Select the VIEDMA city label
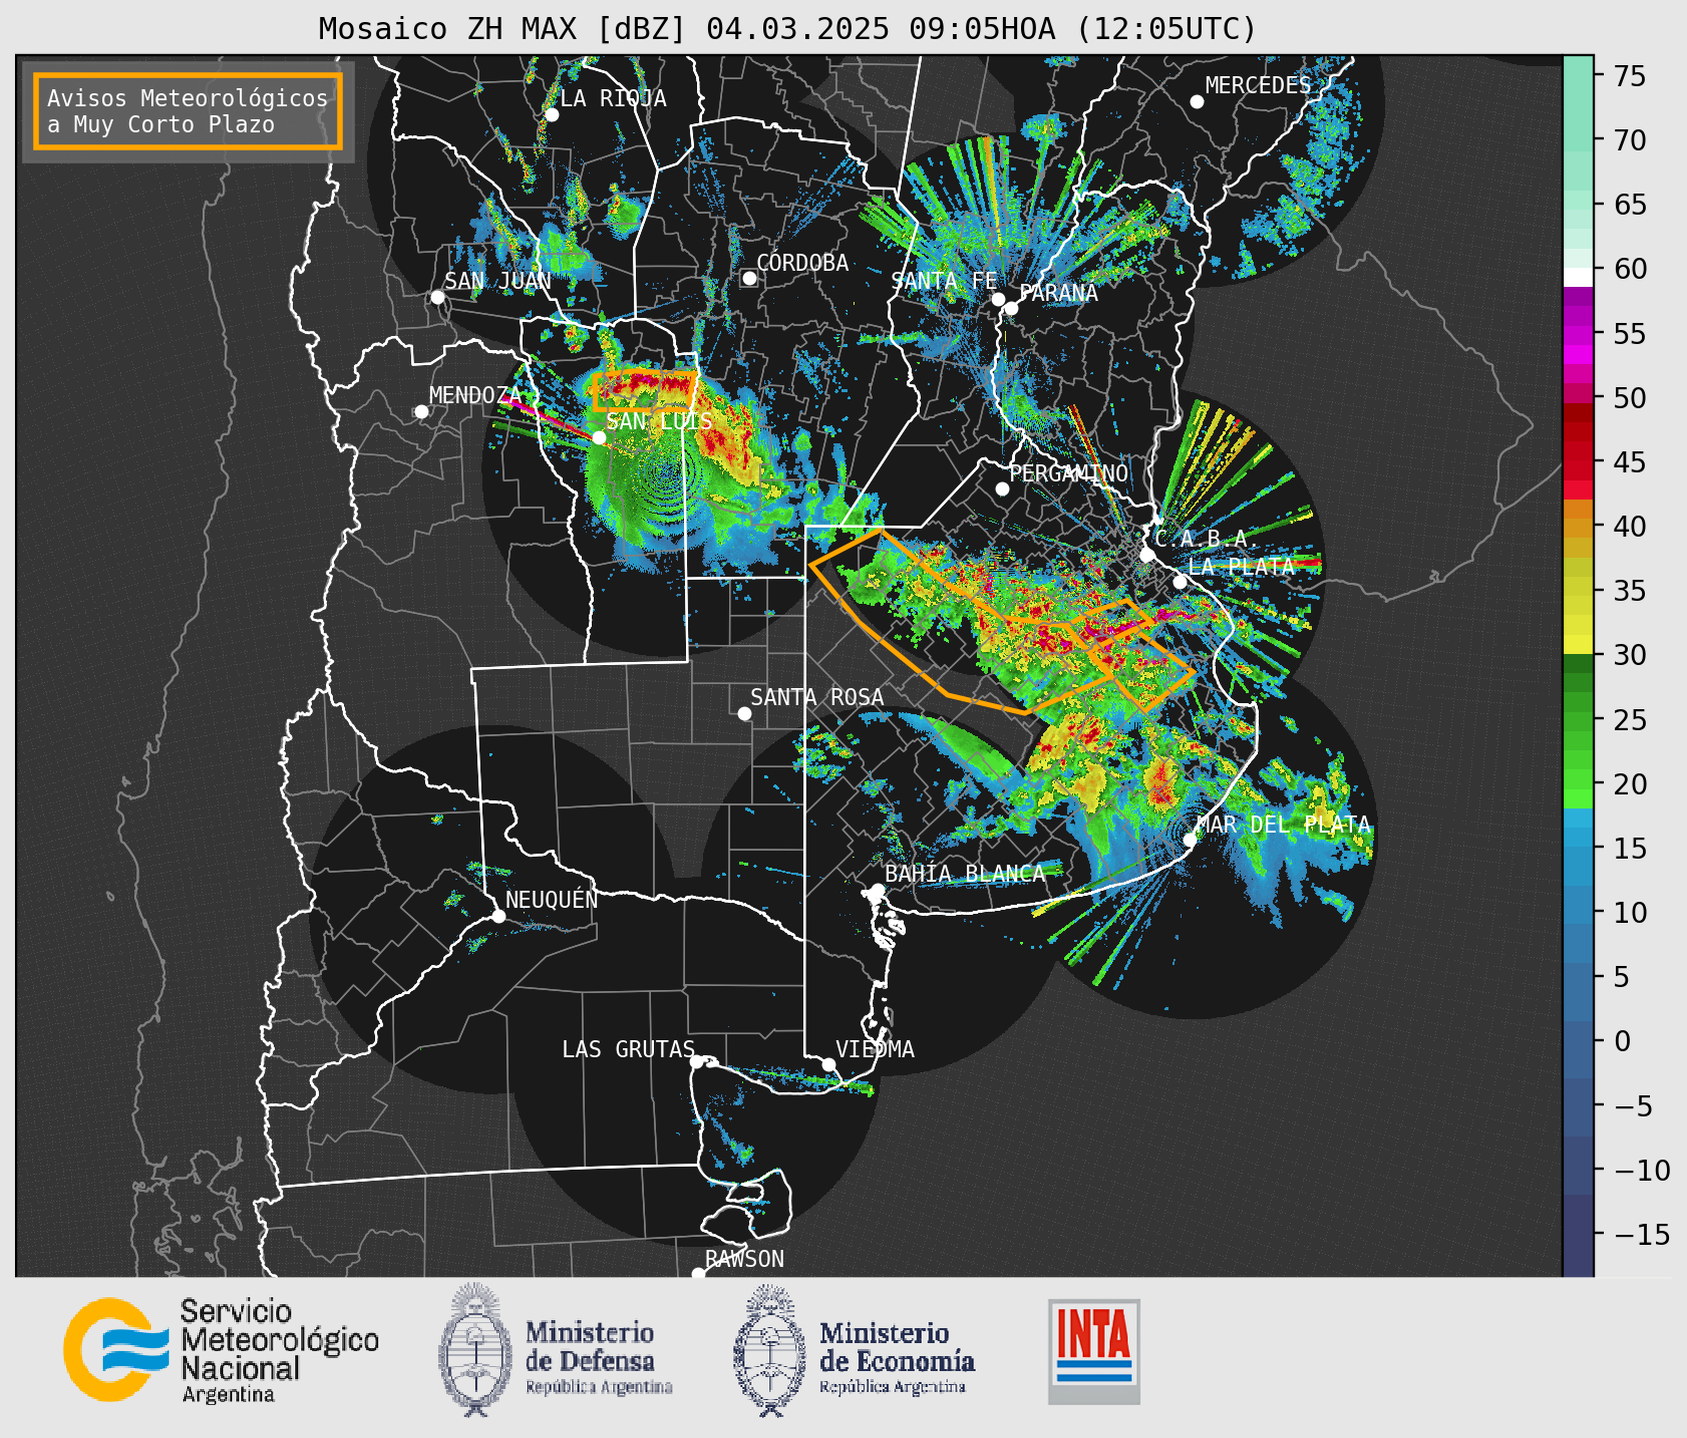This screenshot has width=1687, height=1438. 875,1049
